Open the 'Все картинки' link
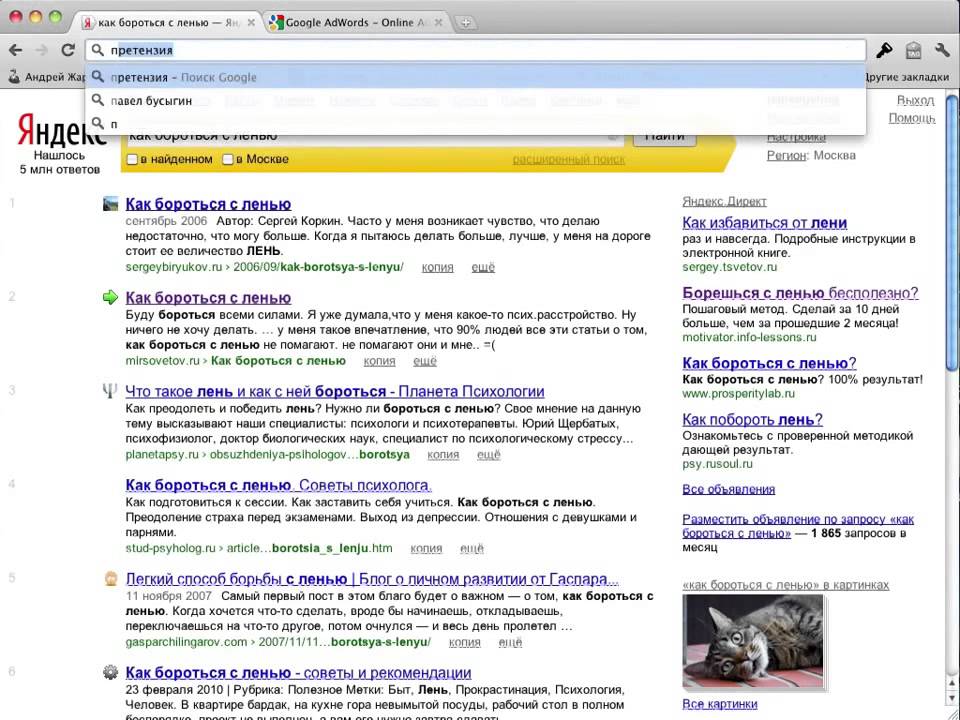 pyautogui.click(x=719, y=704)
